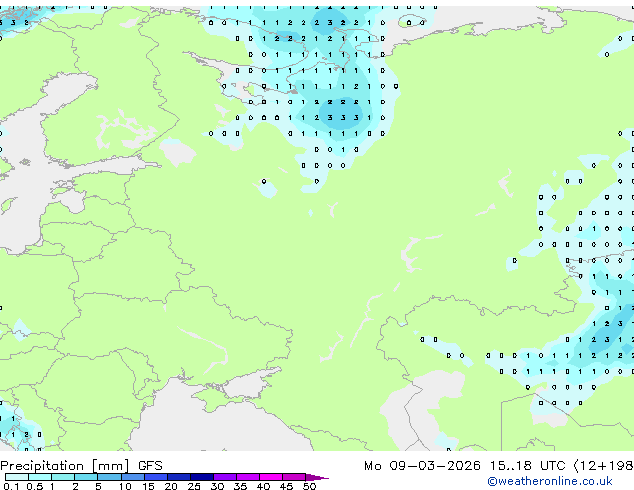Viewport: 634px width, 490px height.
Task: Select the 30–35 mm purple legend swatch
Action: [224, 477]
